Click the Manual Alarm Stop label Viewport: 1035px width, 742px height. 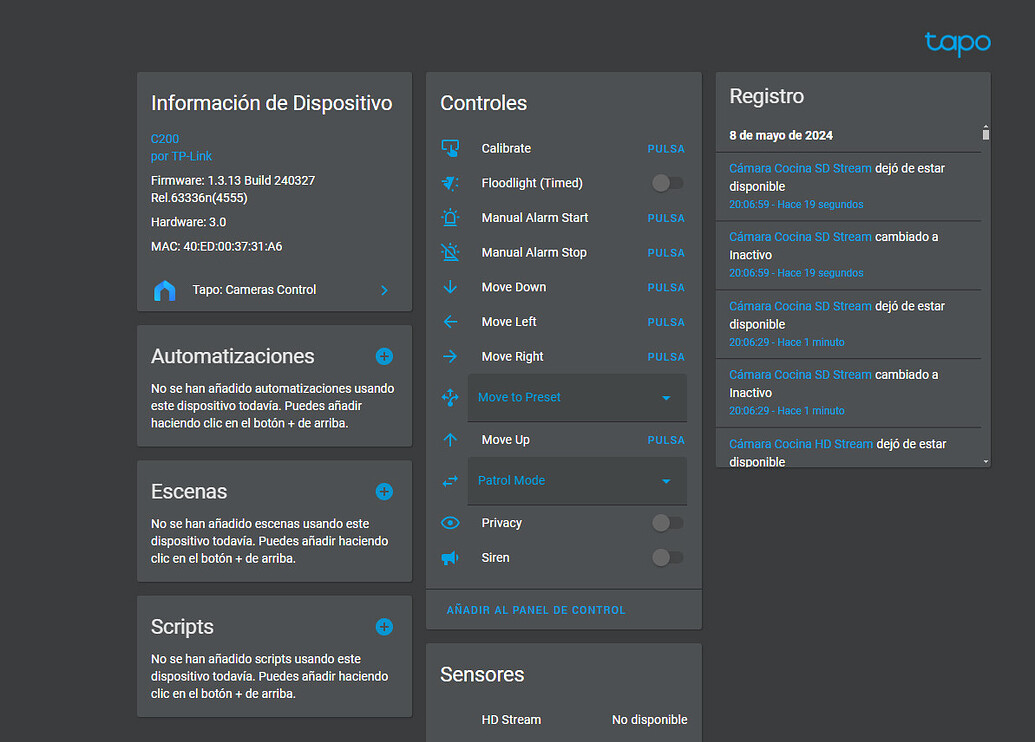(x=534, y=253)
